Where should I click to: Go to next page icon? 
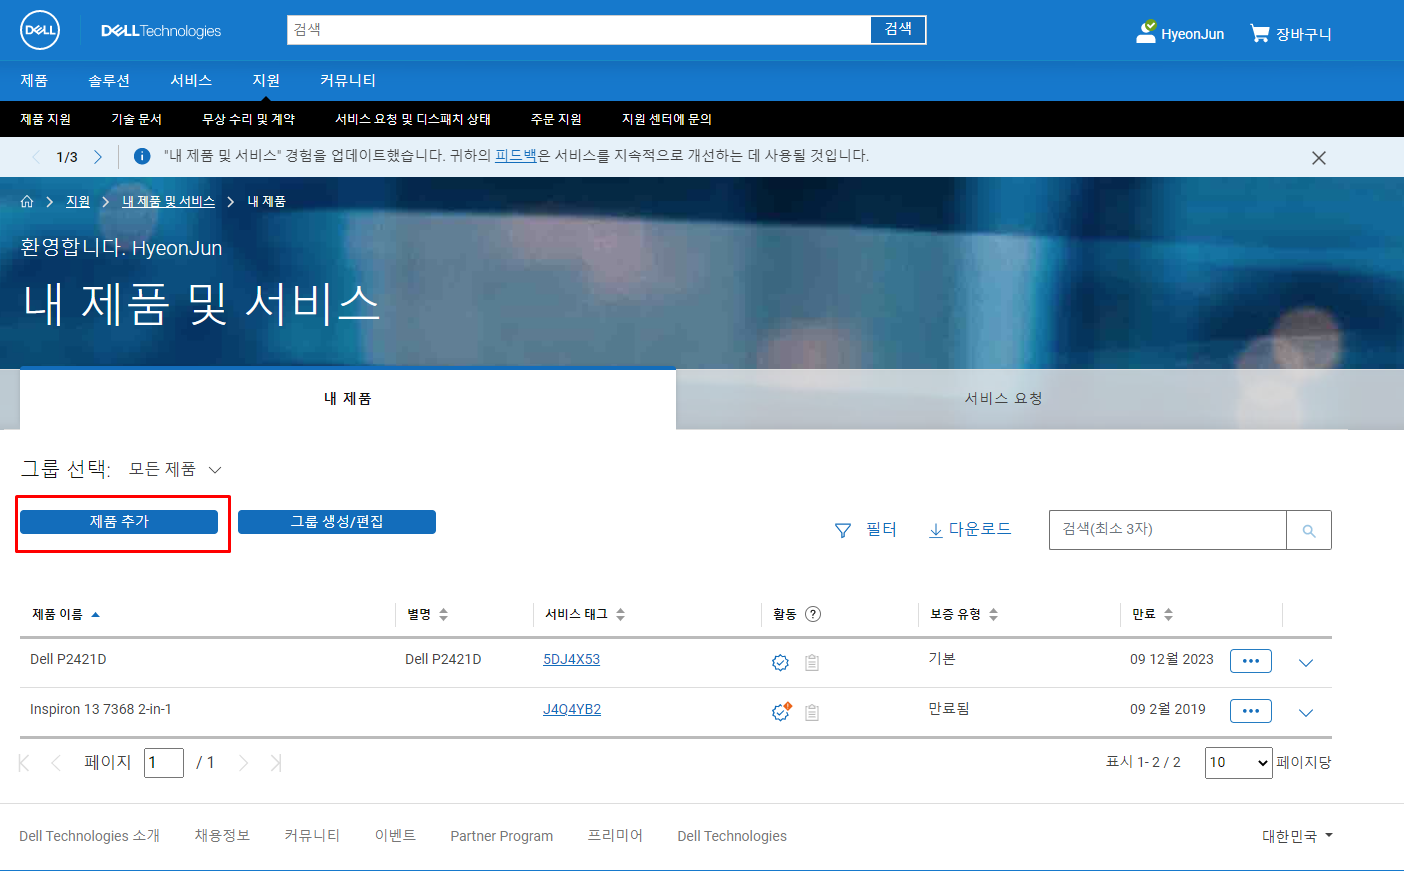243,763
